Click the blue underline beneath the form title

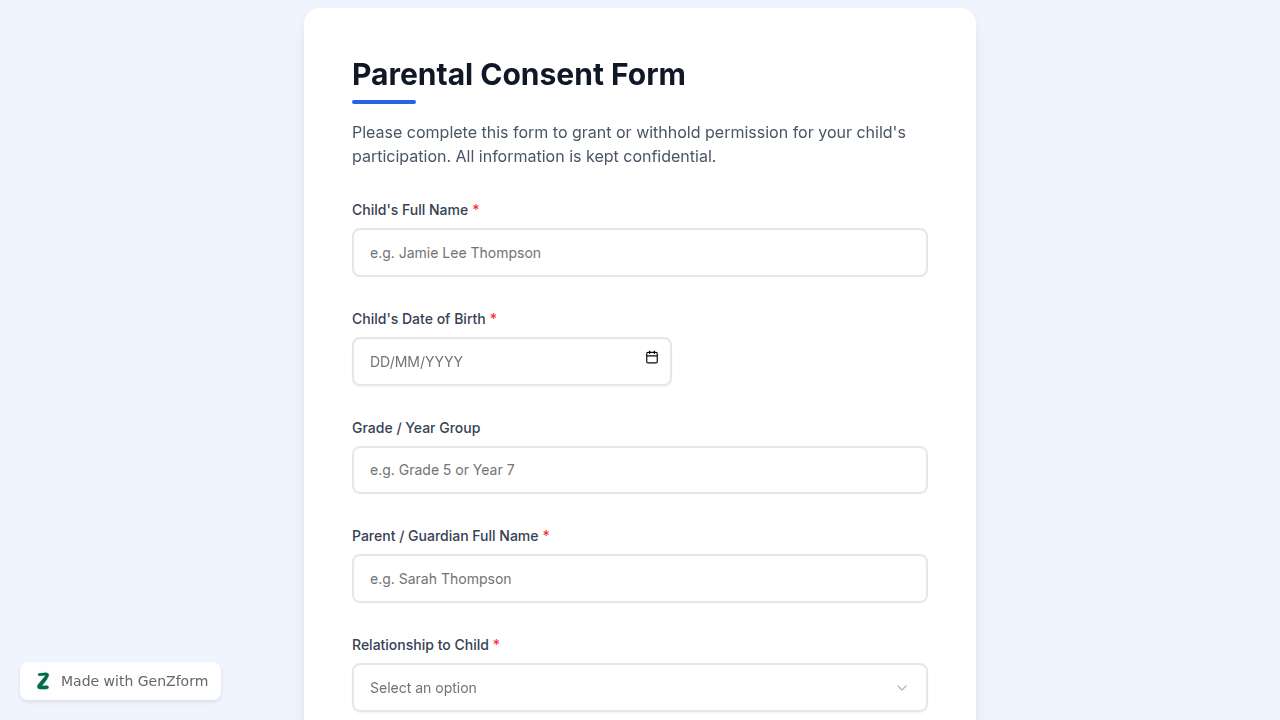[384, 102]
